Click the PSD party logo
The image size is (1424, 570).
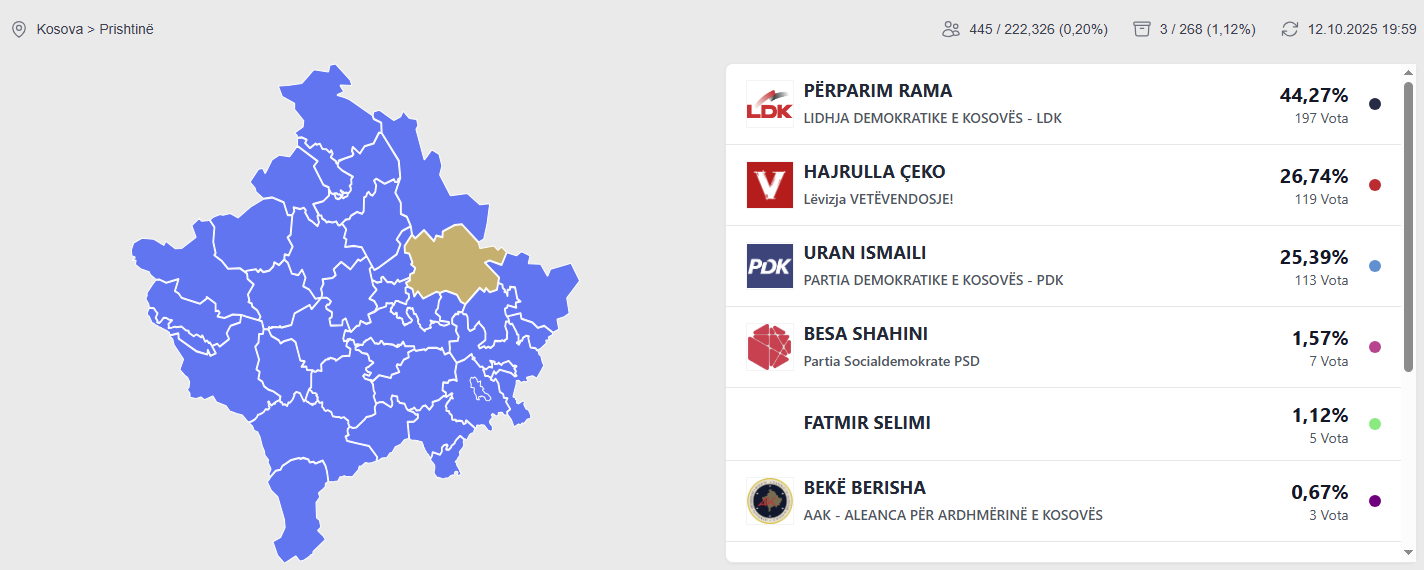click(x=769, y=347)
